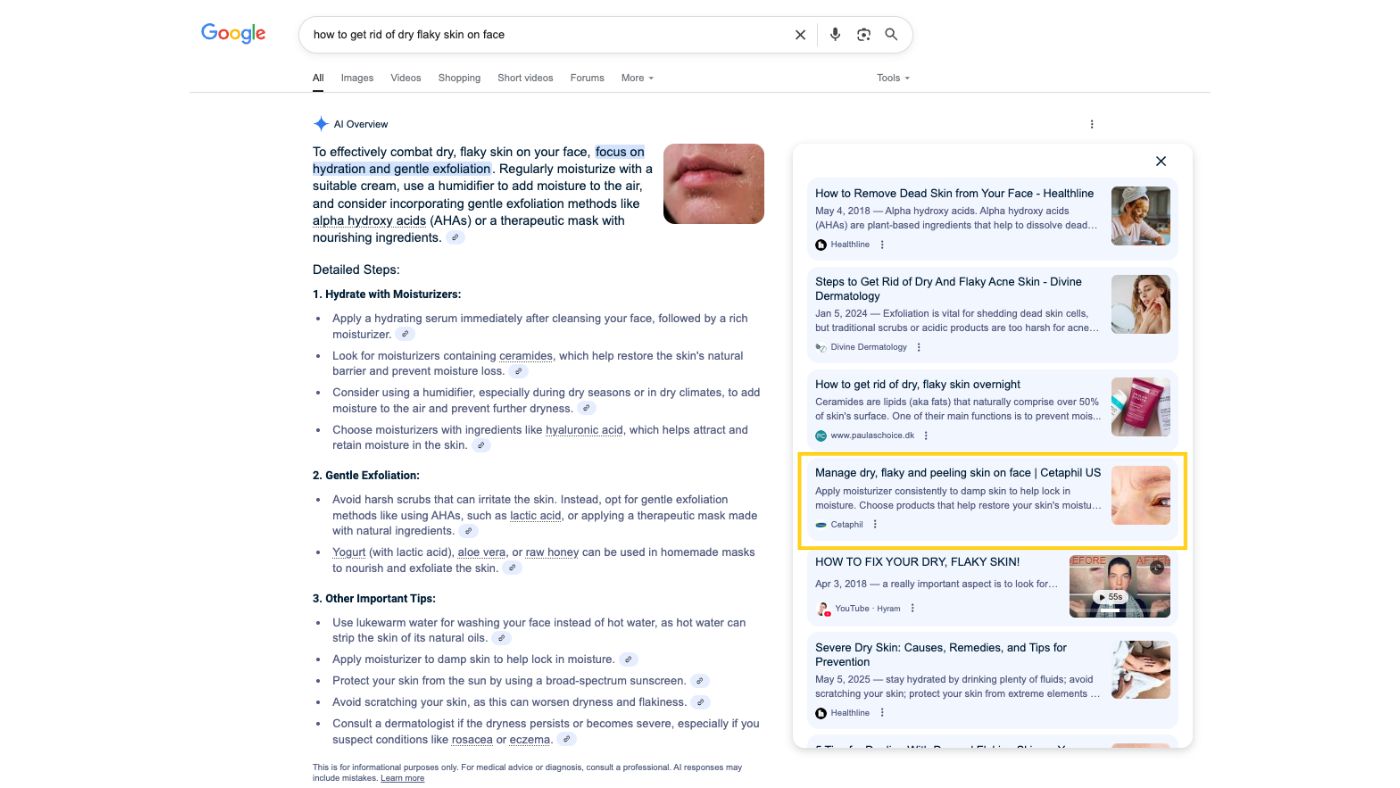1400x788 pixels.
Task: Click the dry lips image in AI Overview
Action: pos(713,184)
